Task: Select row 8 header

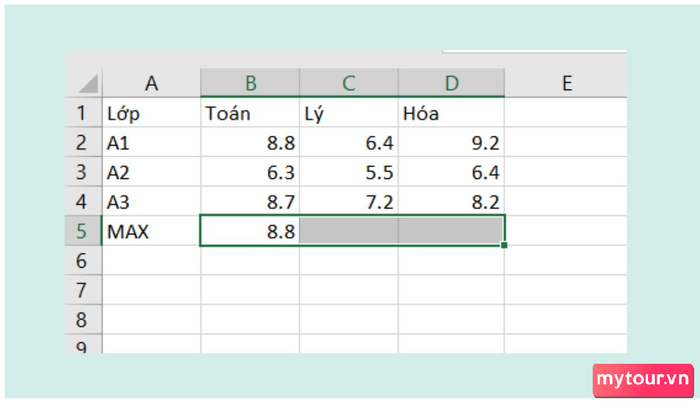Action: coord(83,320)
